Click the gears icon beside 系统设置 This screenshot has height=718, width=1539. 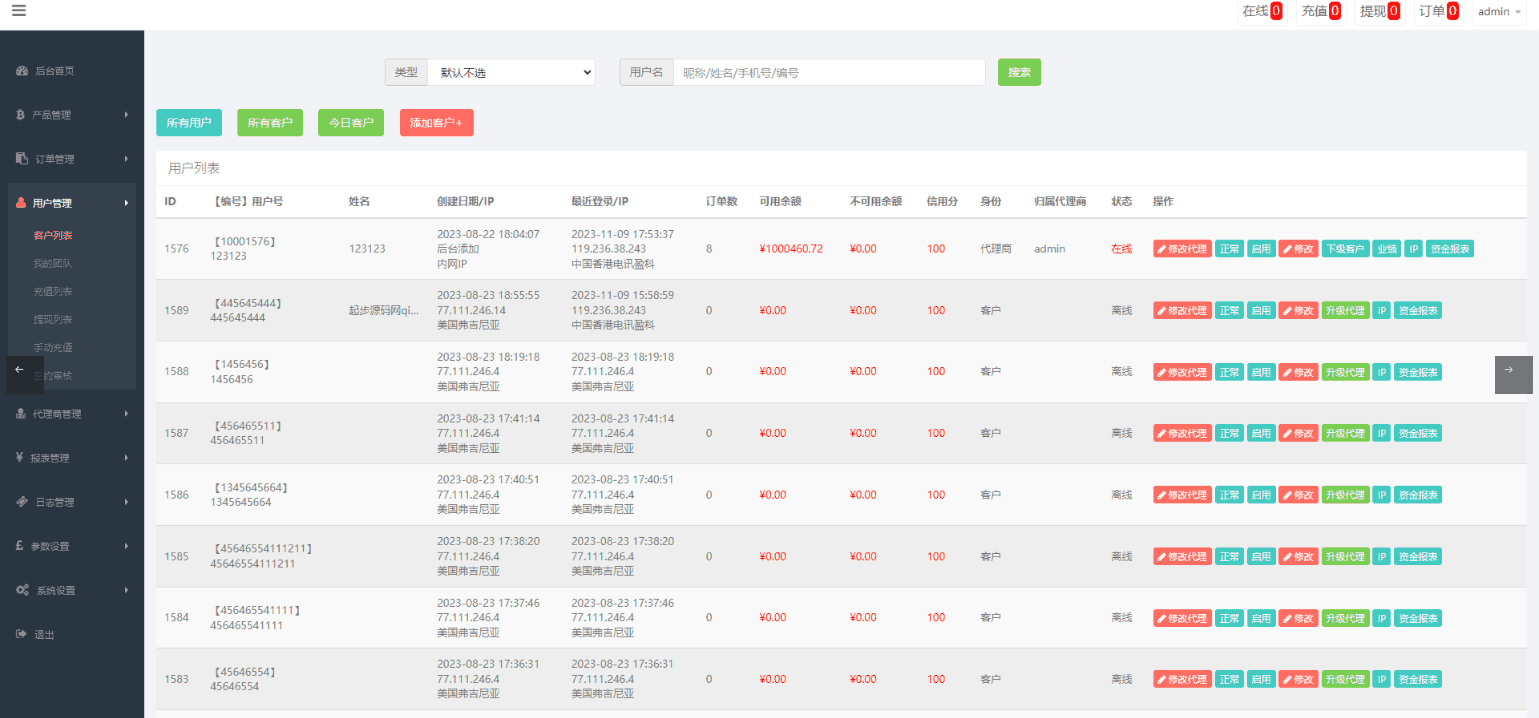(22, 590)
